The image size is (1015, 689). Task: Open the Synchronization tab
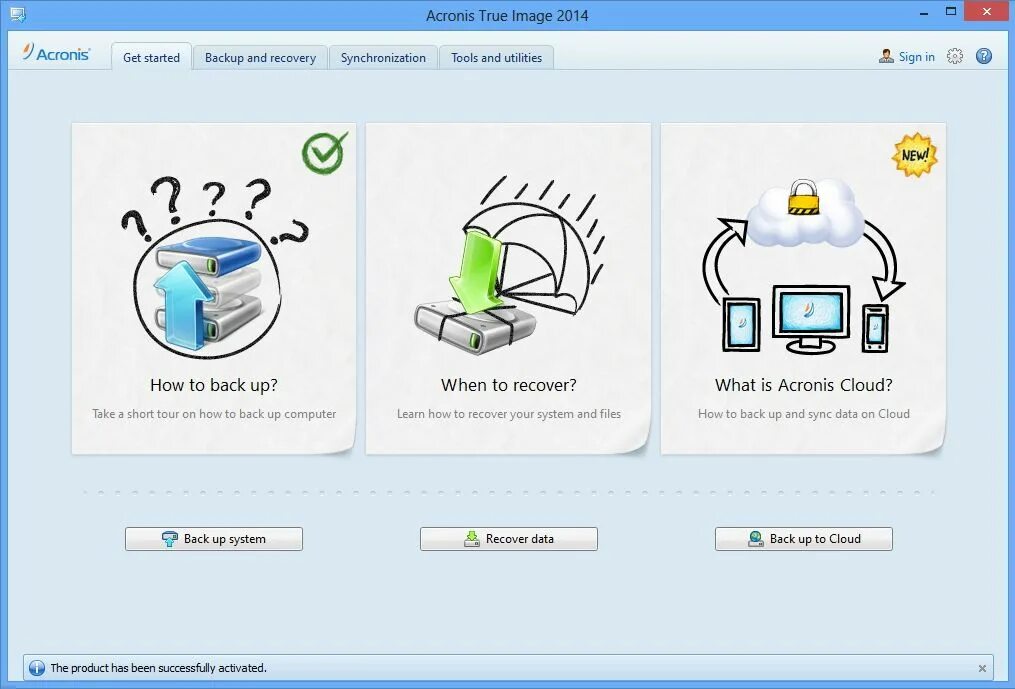[x=383, y=57]
